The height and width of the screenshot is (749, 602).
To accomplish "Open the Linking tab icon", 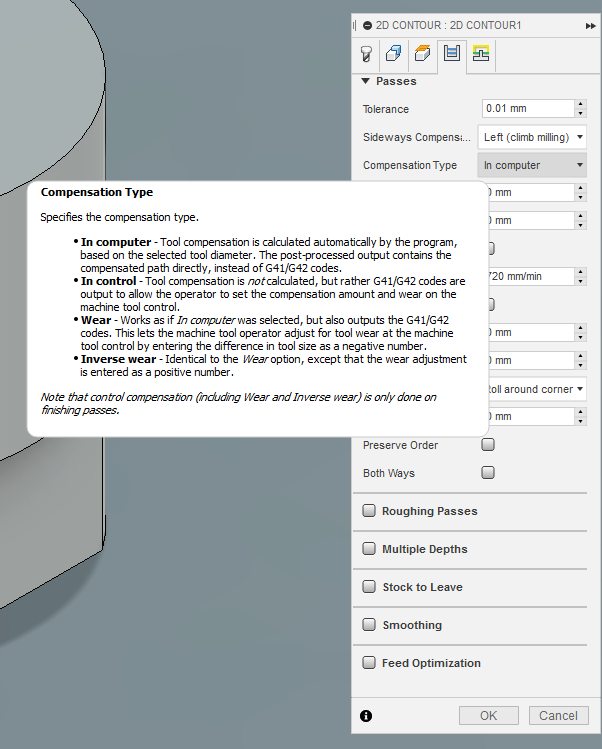I will click(x=481, y=54).
